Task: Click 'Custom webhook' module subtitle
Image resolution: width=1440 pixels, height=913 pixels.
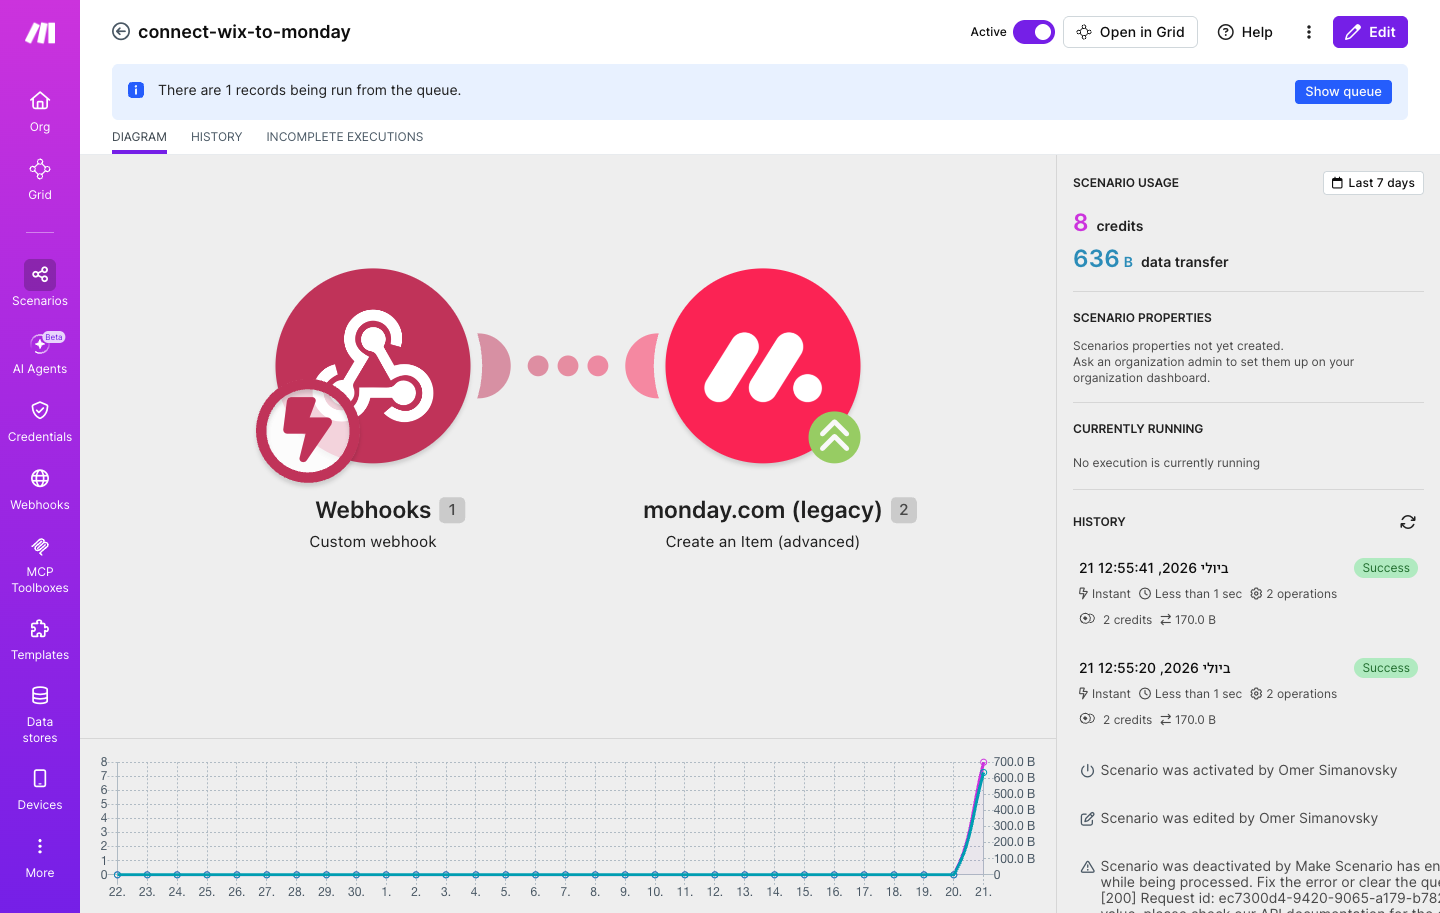Action: (373, 542)
